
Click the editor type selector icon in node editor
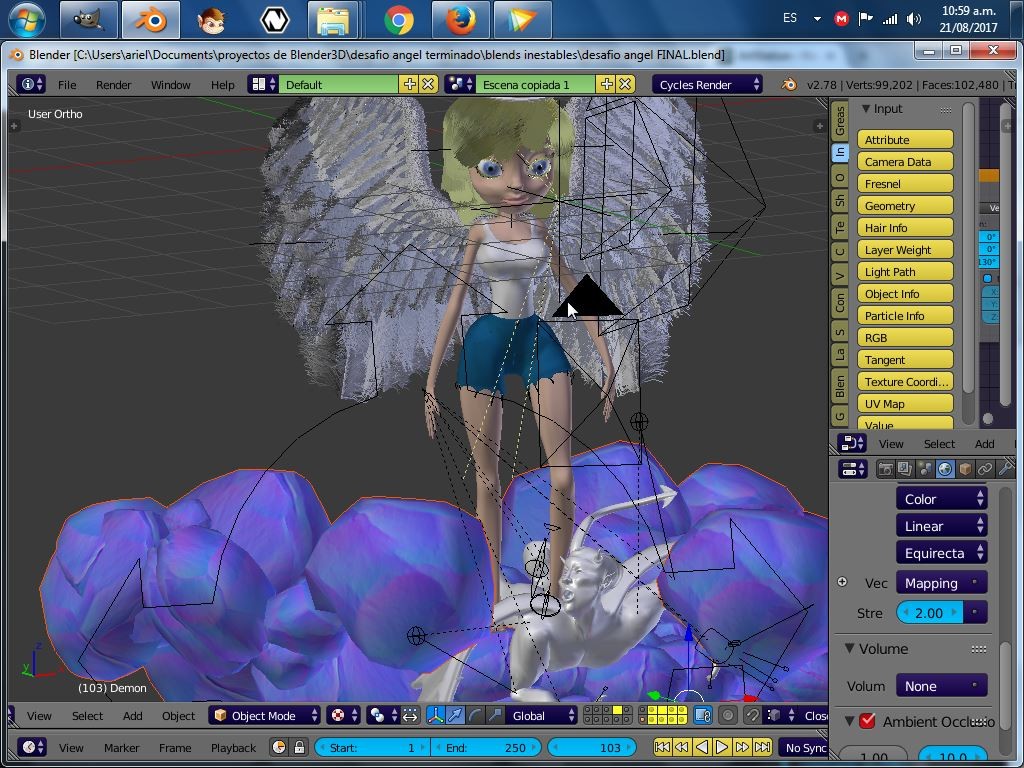click(849, 443)
